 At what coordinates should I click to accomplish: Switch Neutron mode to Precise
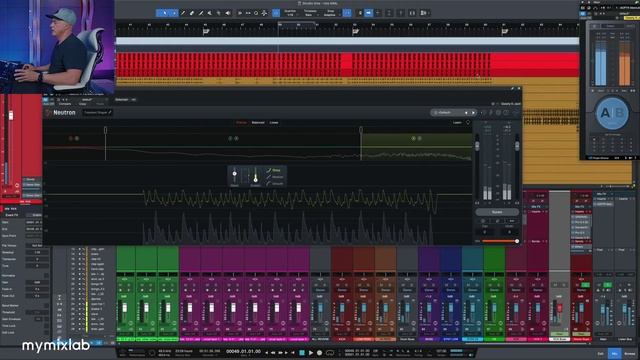pos(241,122)
